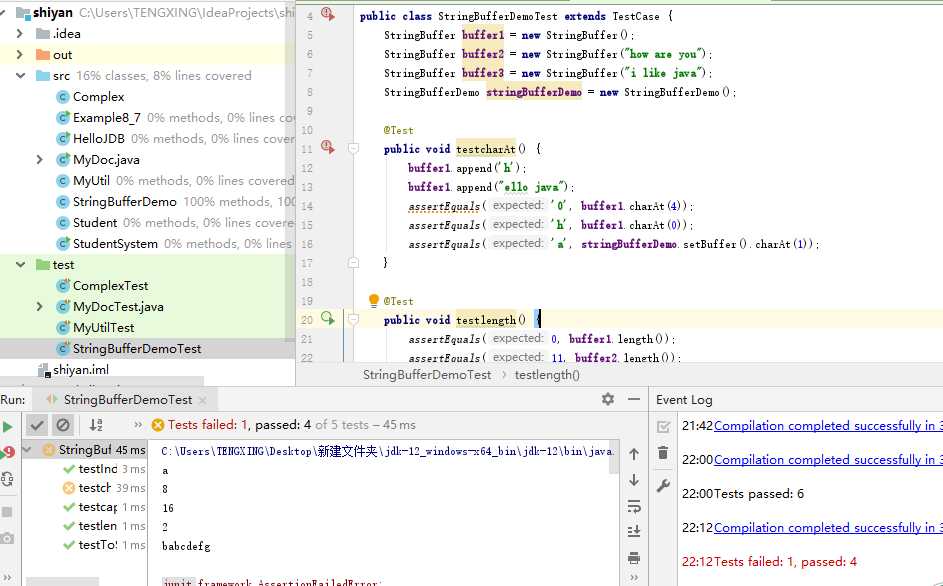Fold testcharAt method at line 11
The height and width of the screenshot is (586, 943).
pos(354,148)
